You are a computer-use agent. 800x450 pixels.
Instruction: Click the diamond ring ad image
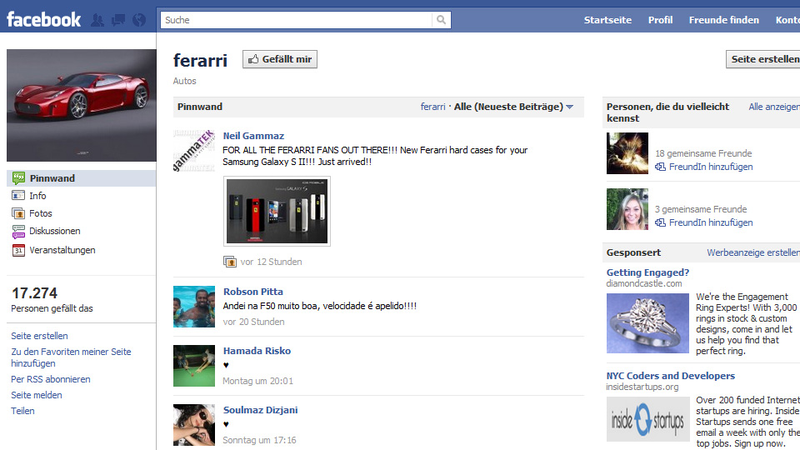[x=647, y=323]
